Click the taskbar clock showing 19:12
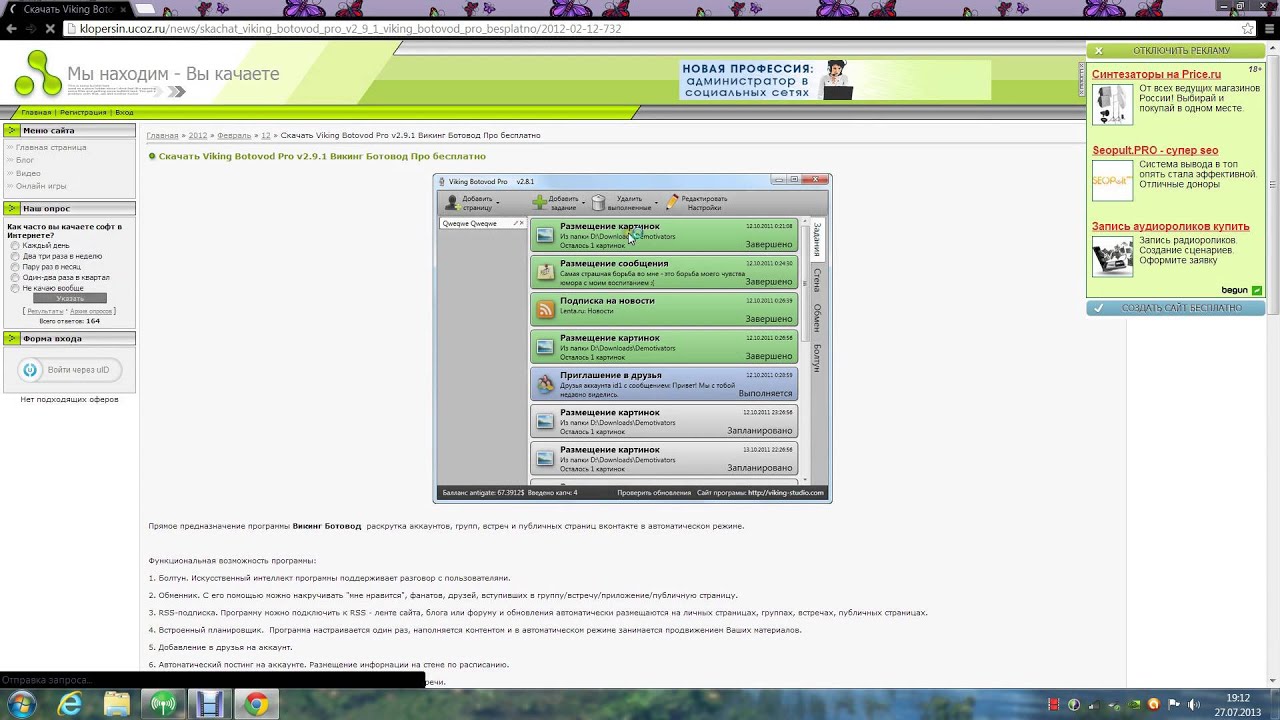 (1238, 705)
